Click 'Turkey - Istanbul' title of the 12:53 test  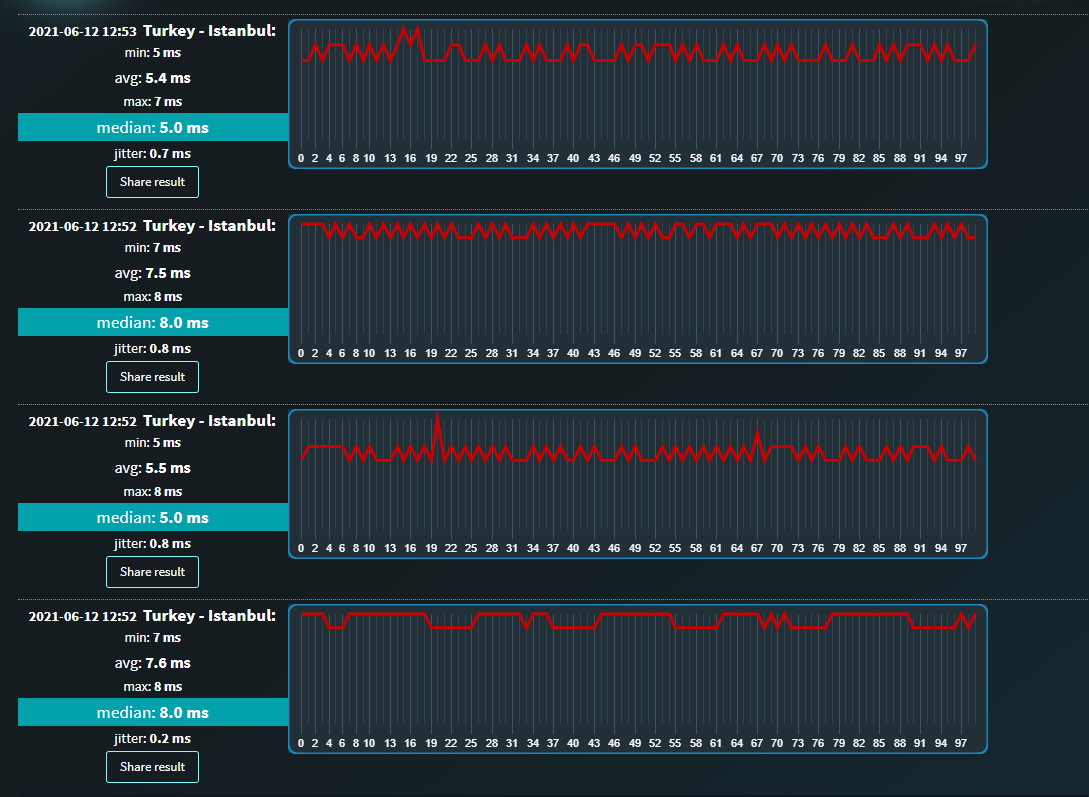(209, 31)
